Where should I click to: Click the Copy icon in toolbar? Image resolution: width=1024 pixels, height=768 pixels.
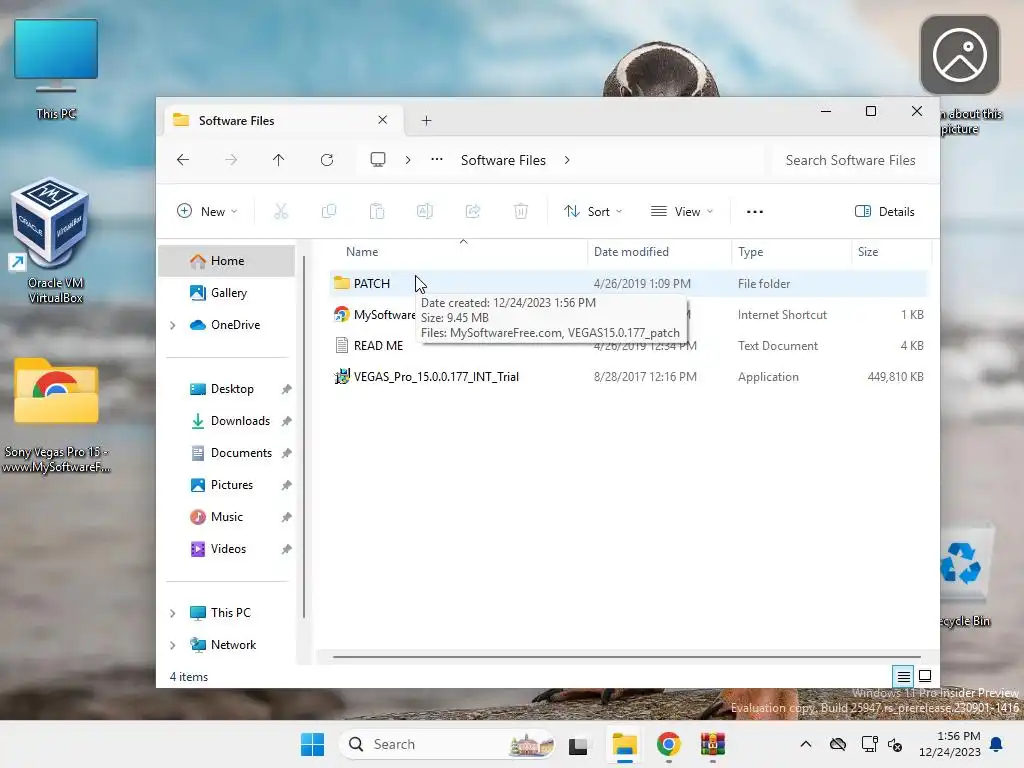click(329, 212)
